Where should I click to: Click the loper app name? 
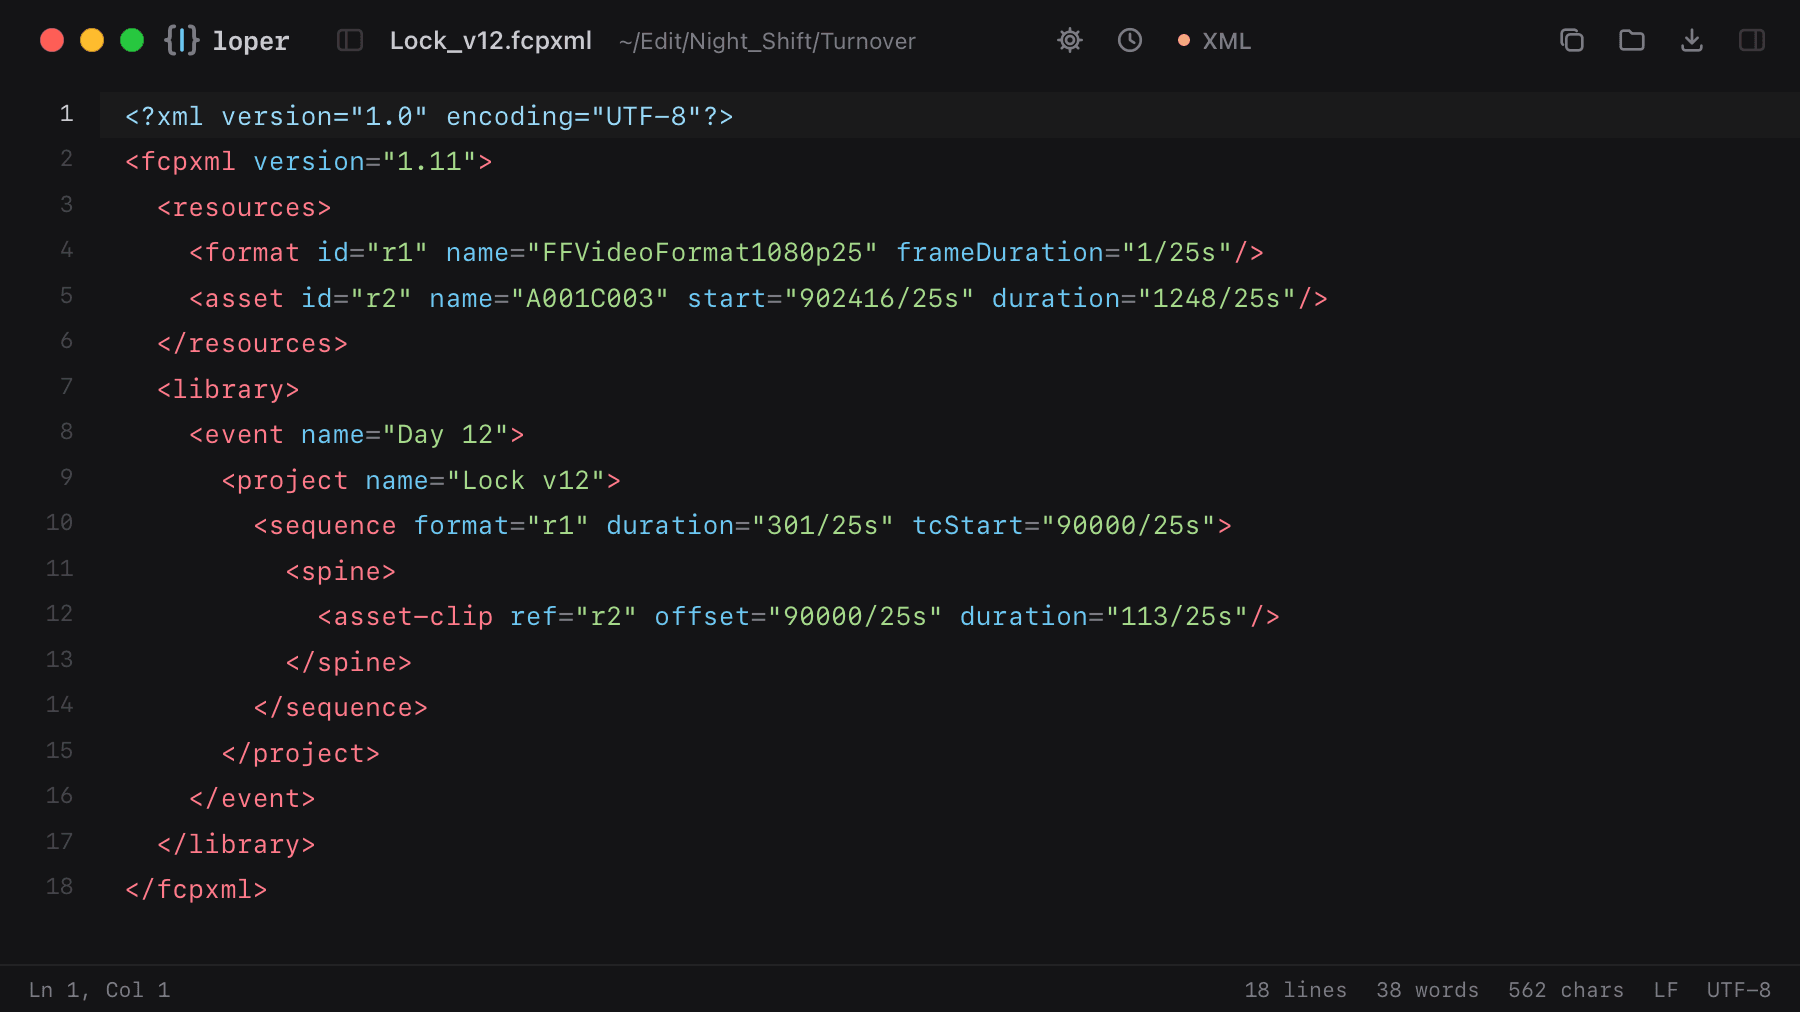250,41
